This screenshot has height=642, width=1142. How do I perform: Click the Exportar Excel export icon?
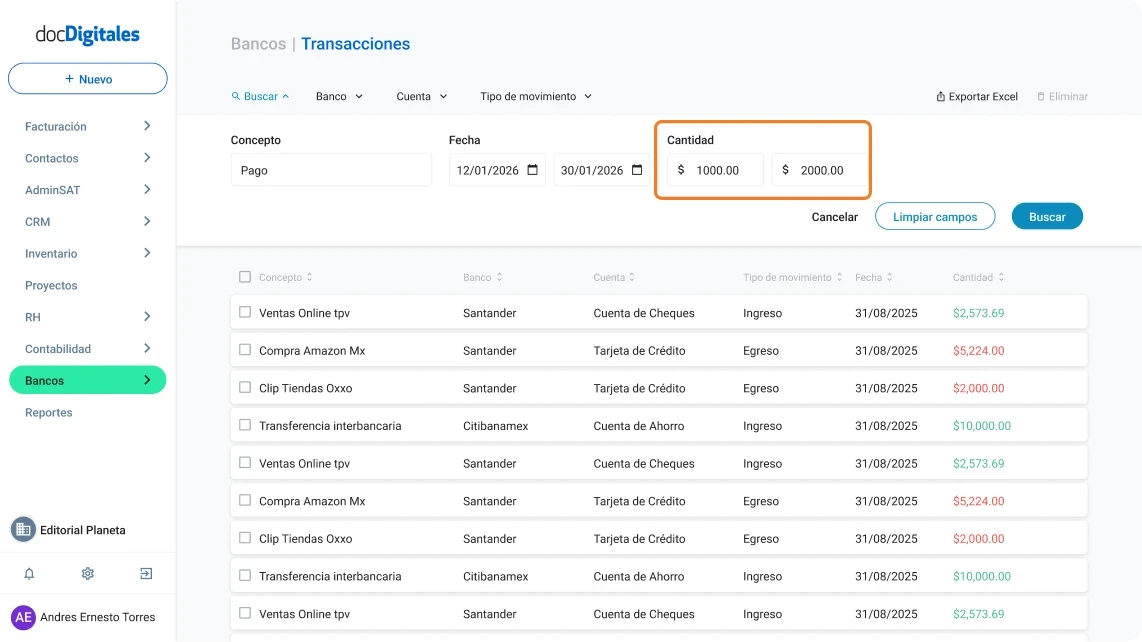coord(938,96)
